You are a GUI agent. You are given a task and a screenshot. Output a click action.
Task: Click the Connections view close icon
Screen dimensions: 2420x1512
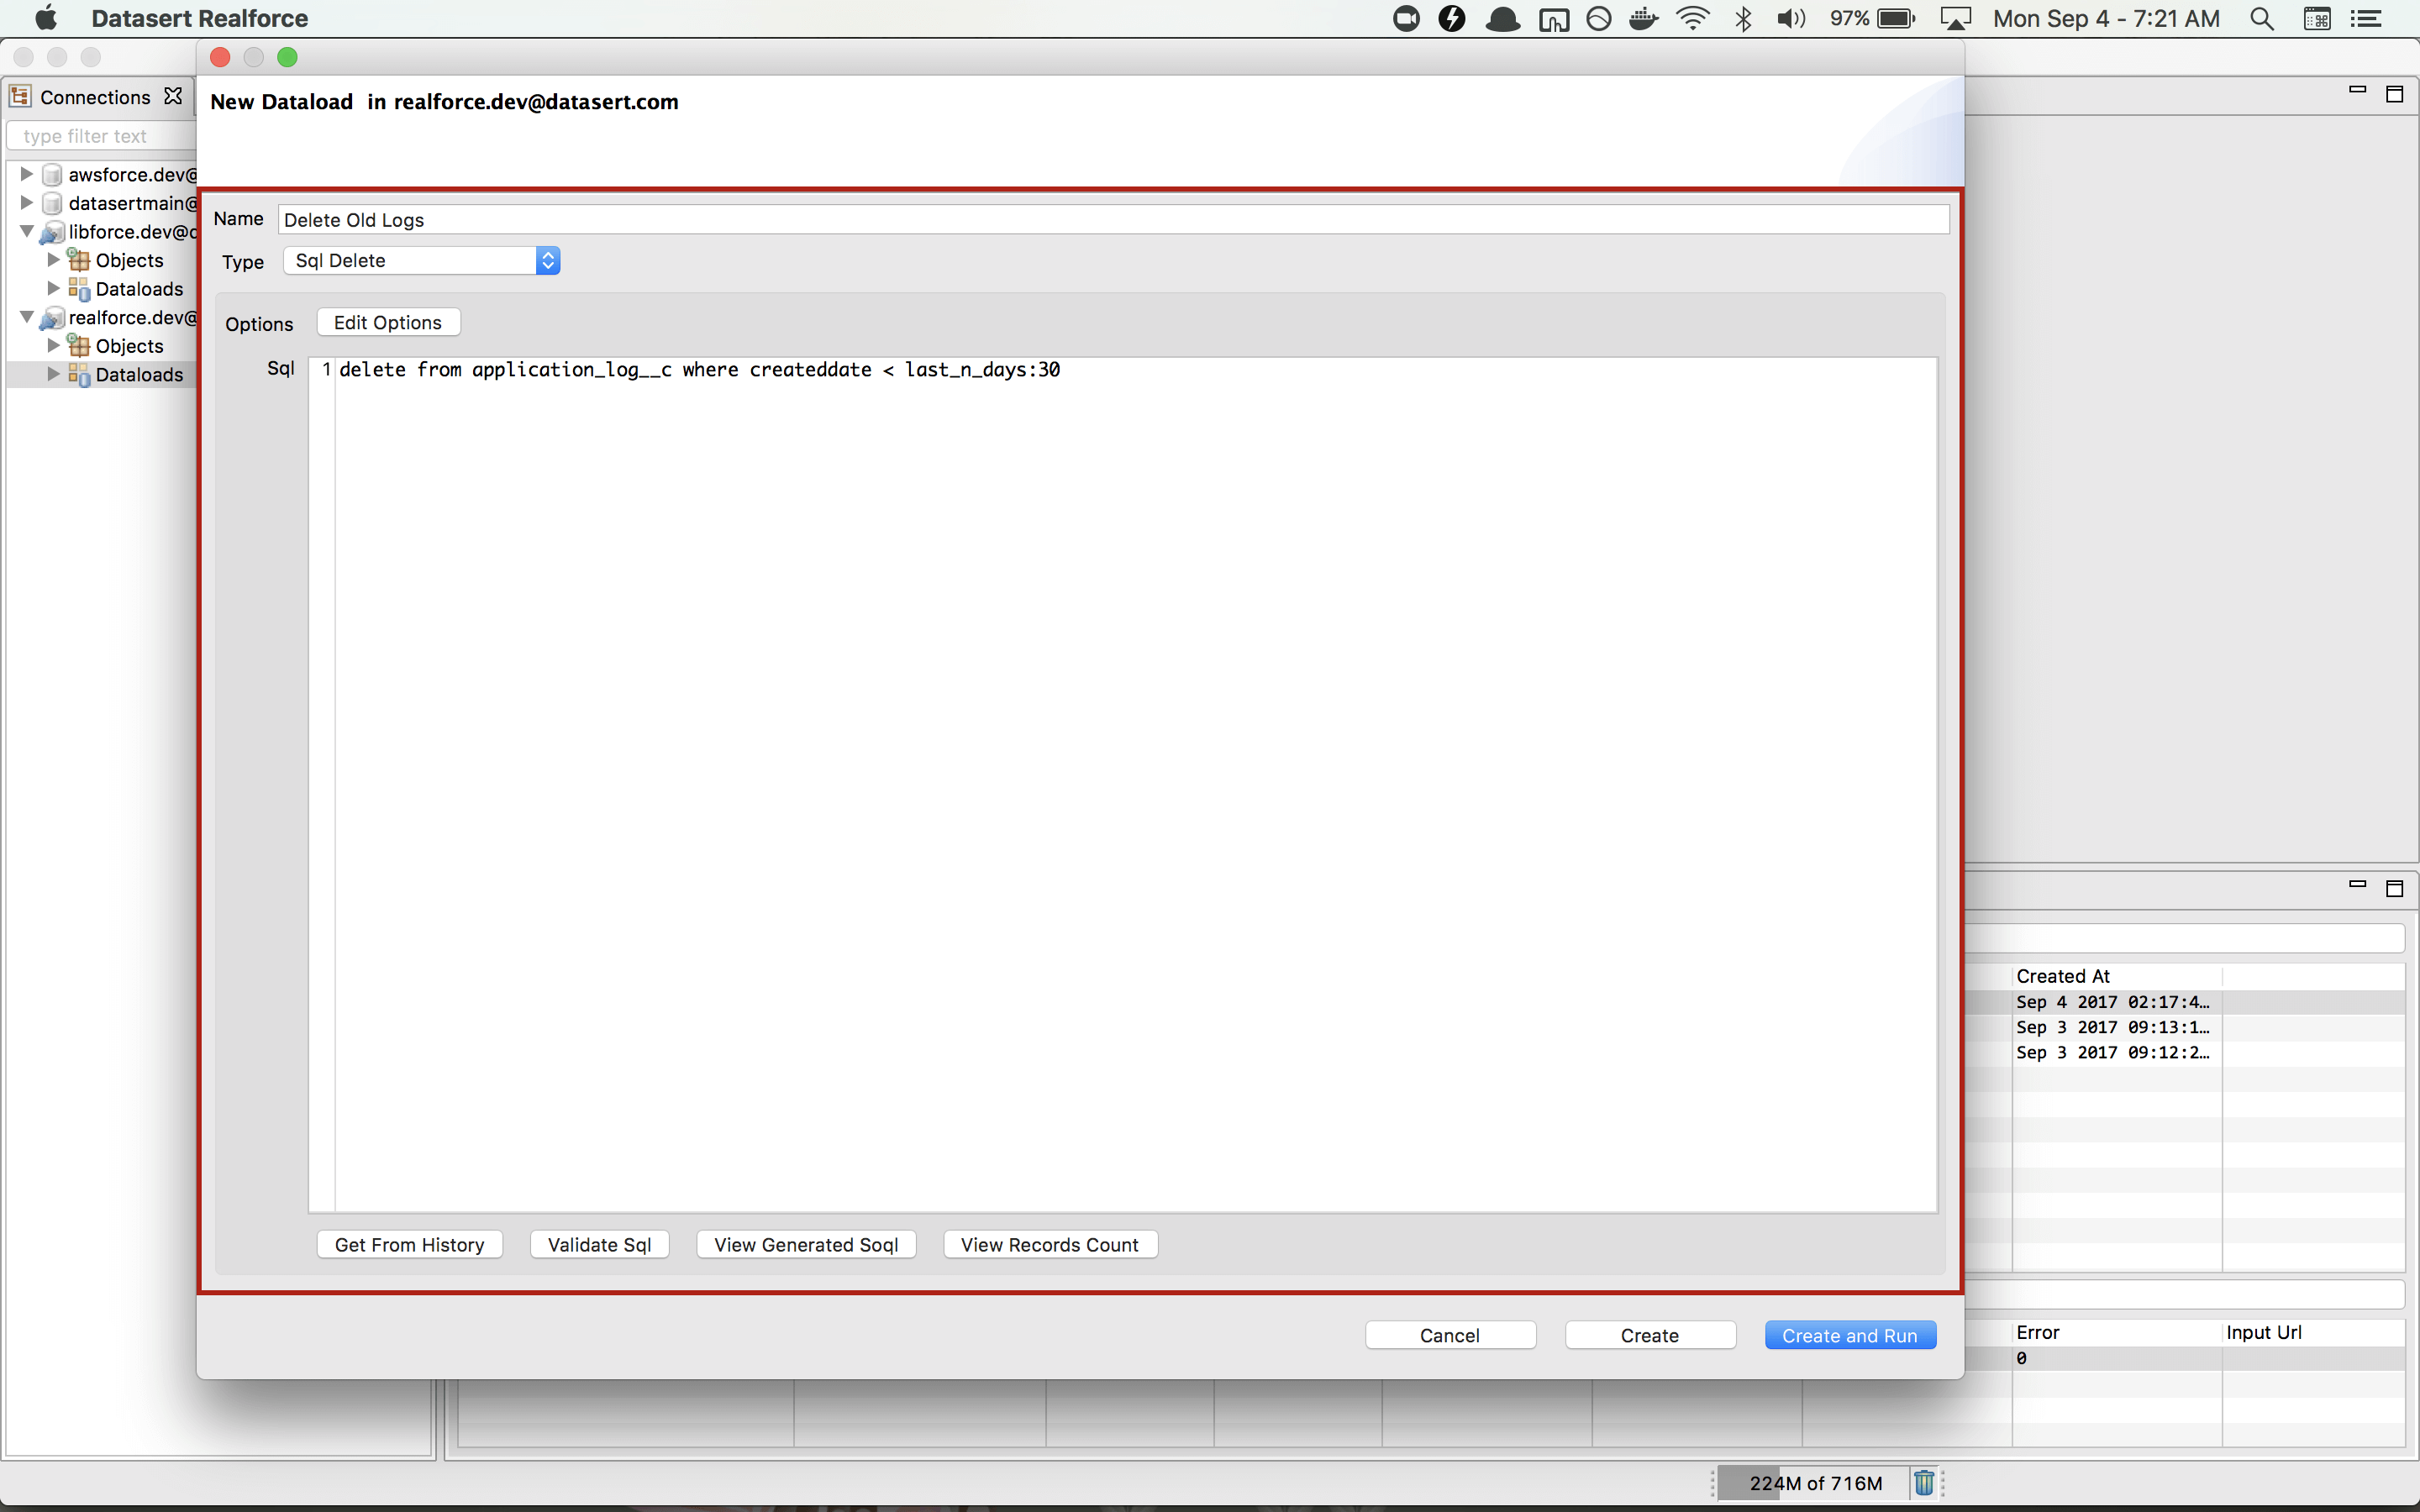click(173, 96)
